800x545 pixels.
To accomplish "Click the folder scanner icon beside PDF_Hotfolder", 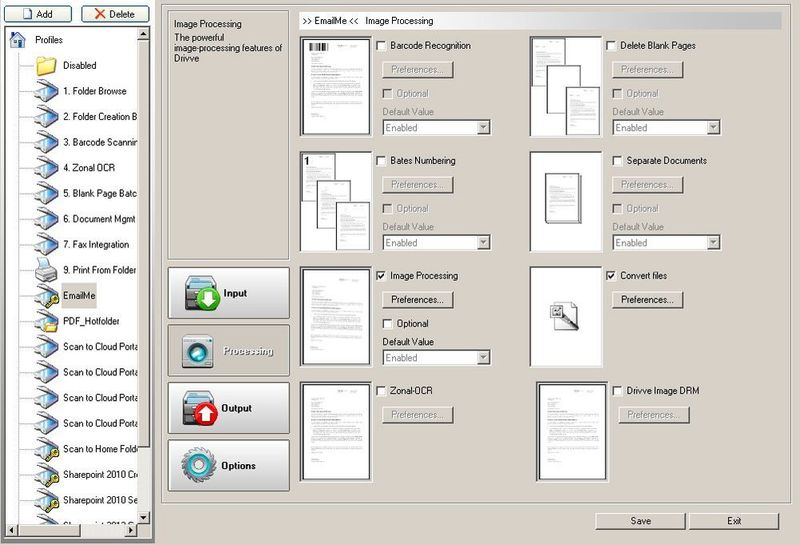I will [x=47, y=321].
